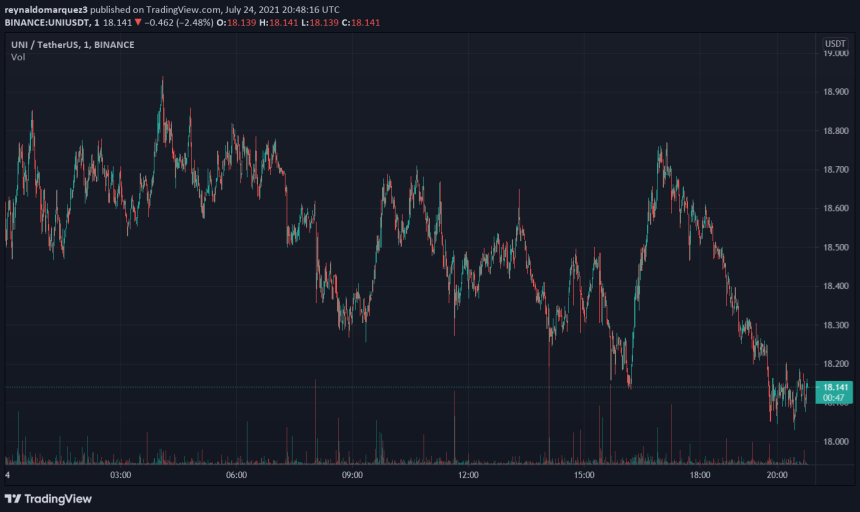Click the red down-arrow price change indicator
The width and height of the screenshot is (860, 512).
[138, 22]
